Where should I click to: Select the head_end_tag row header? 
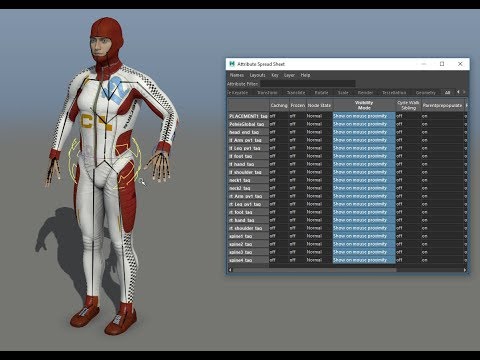(248, 132)
